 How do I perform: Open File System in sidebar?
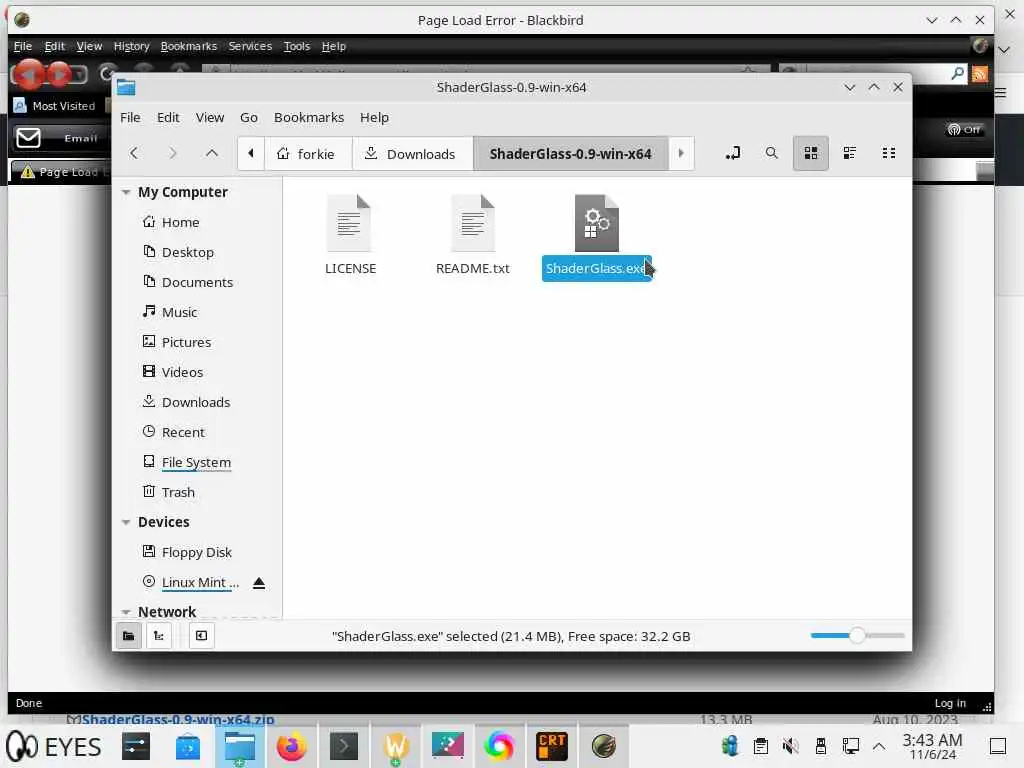196,462
